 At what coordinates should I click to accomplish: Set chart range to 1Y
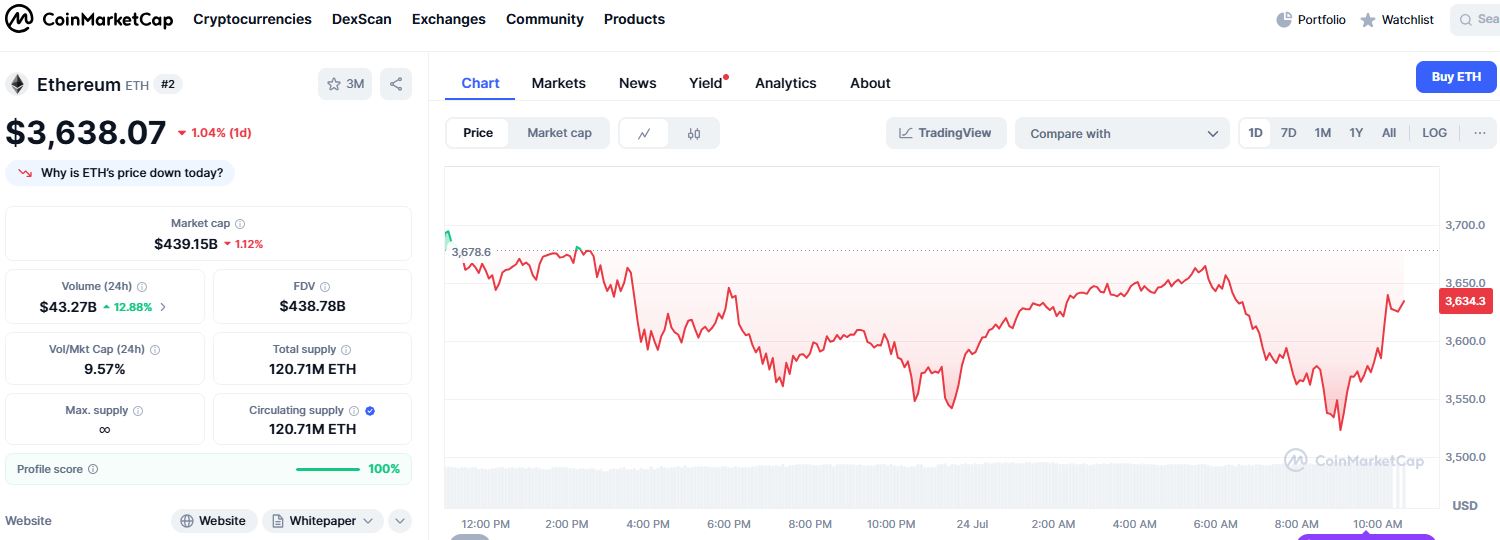click(x=1356, y=133)
